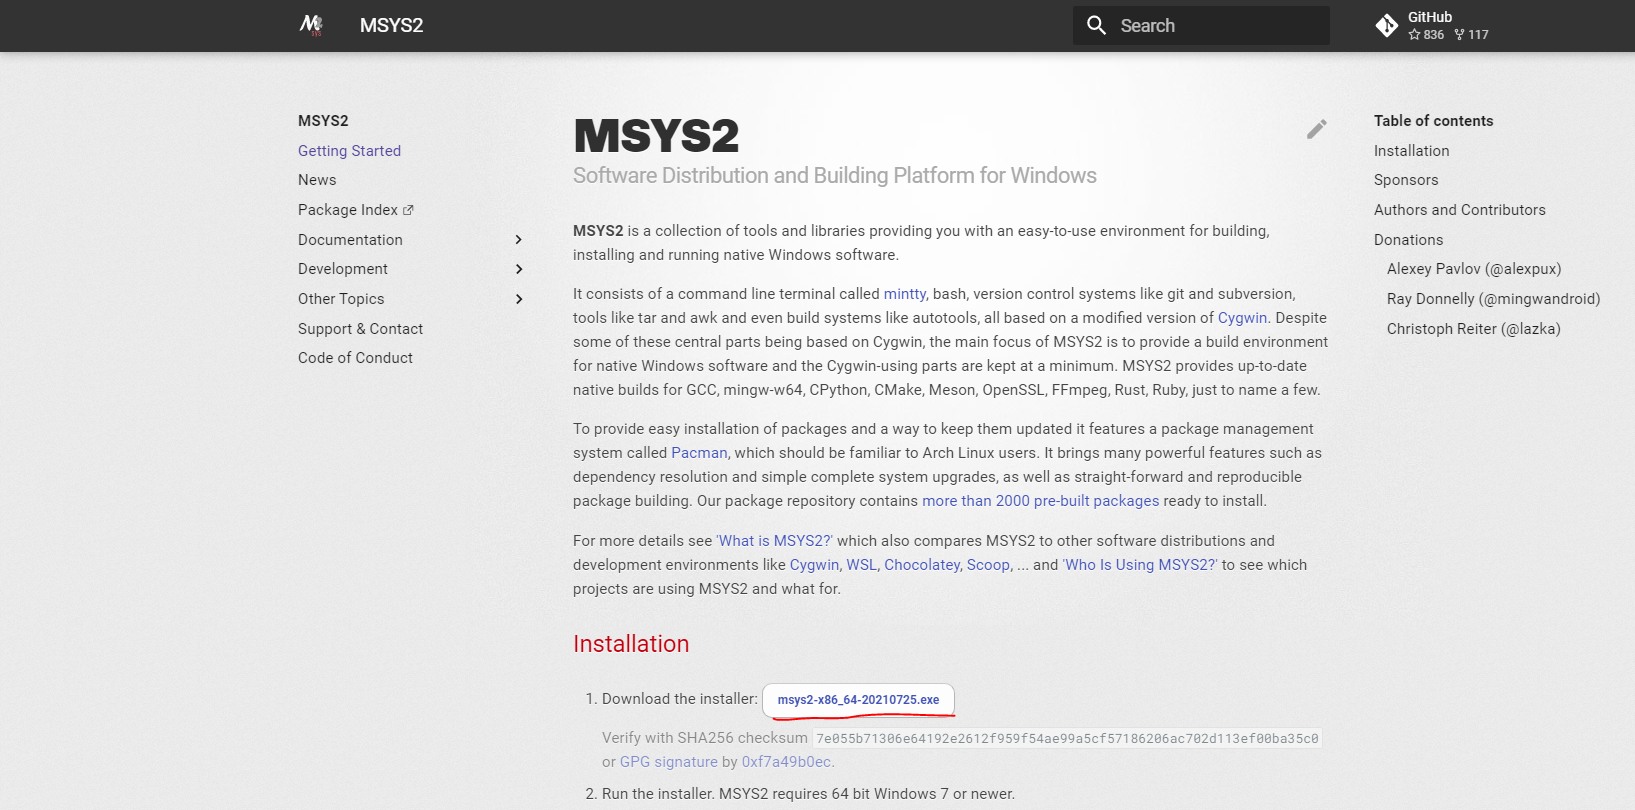
Task: Jump to Donations in table of contents
Action: click(x=1408, y=240)
